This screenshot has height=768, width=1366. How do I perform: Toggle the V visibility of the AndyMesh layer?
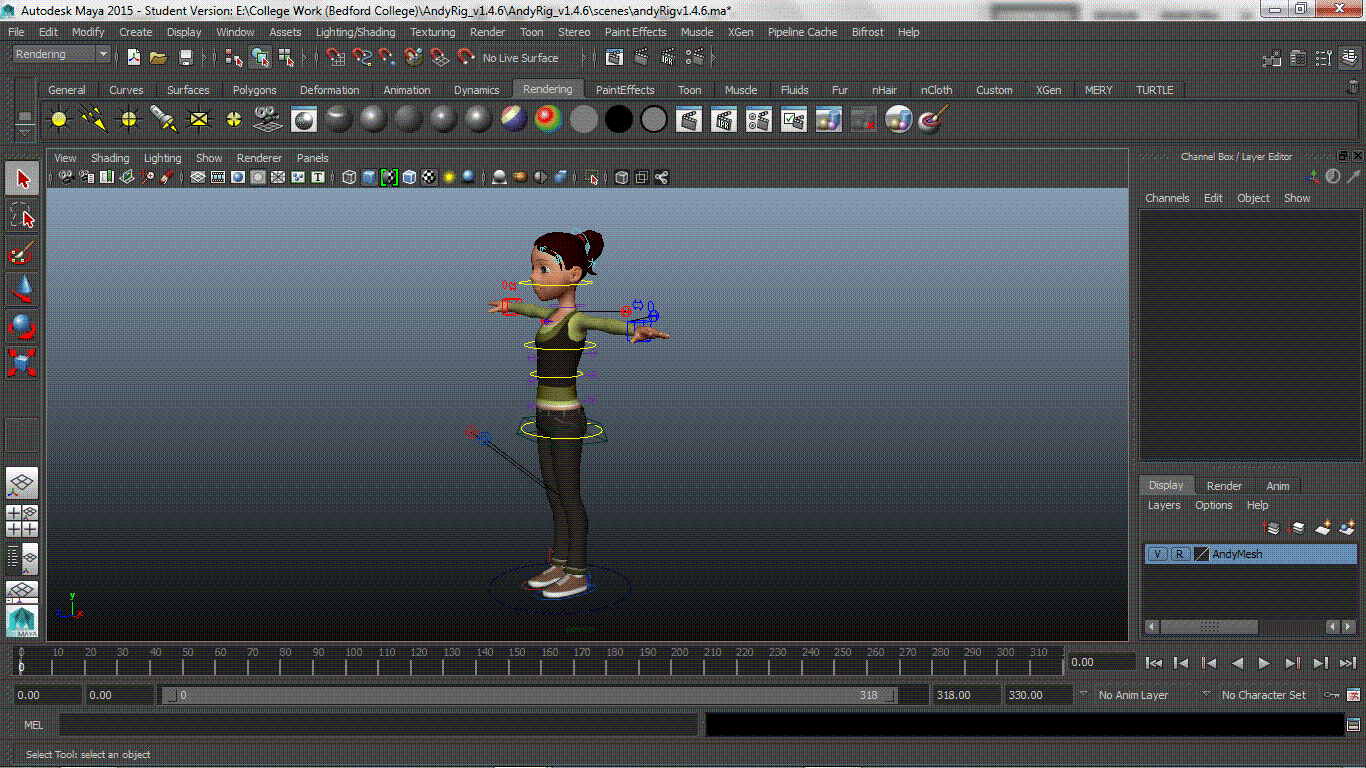pyautogui.click(x=1157, y=553)
